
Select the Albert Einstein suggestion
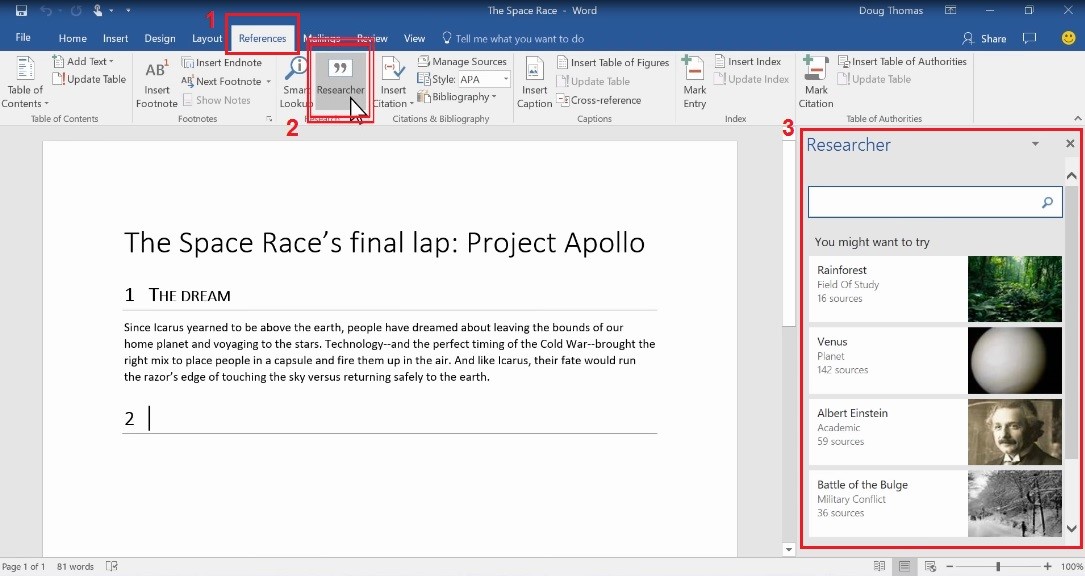[x=935, y=431]
